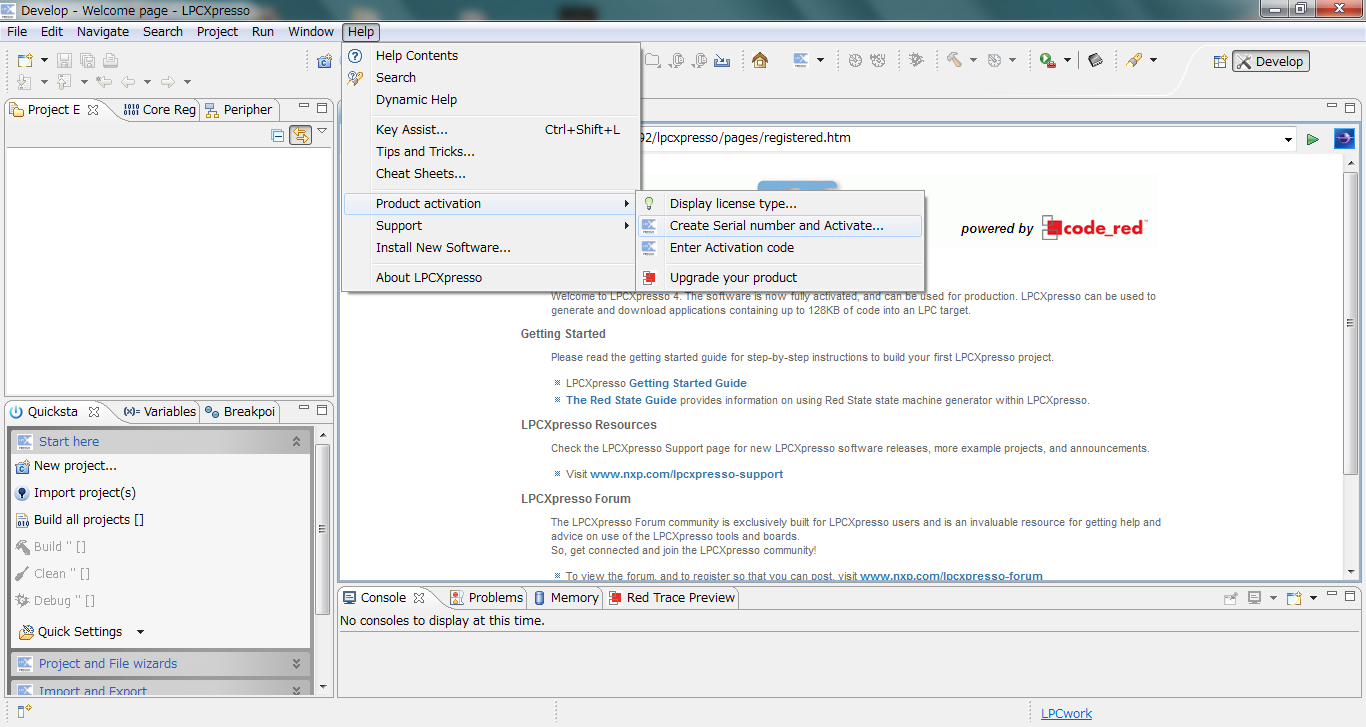Click the blue import arrow toolbar icon
The width and height of the screenshot is (1366, 727).
tap(722, 60)
